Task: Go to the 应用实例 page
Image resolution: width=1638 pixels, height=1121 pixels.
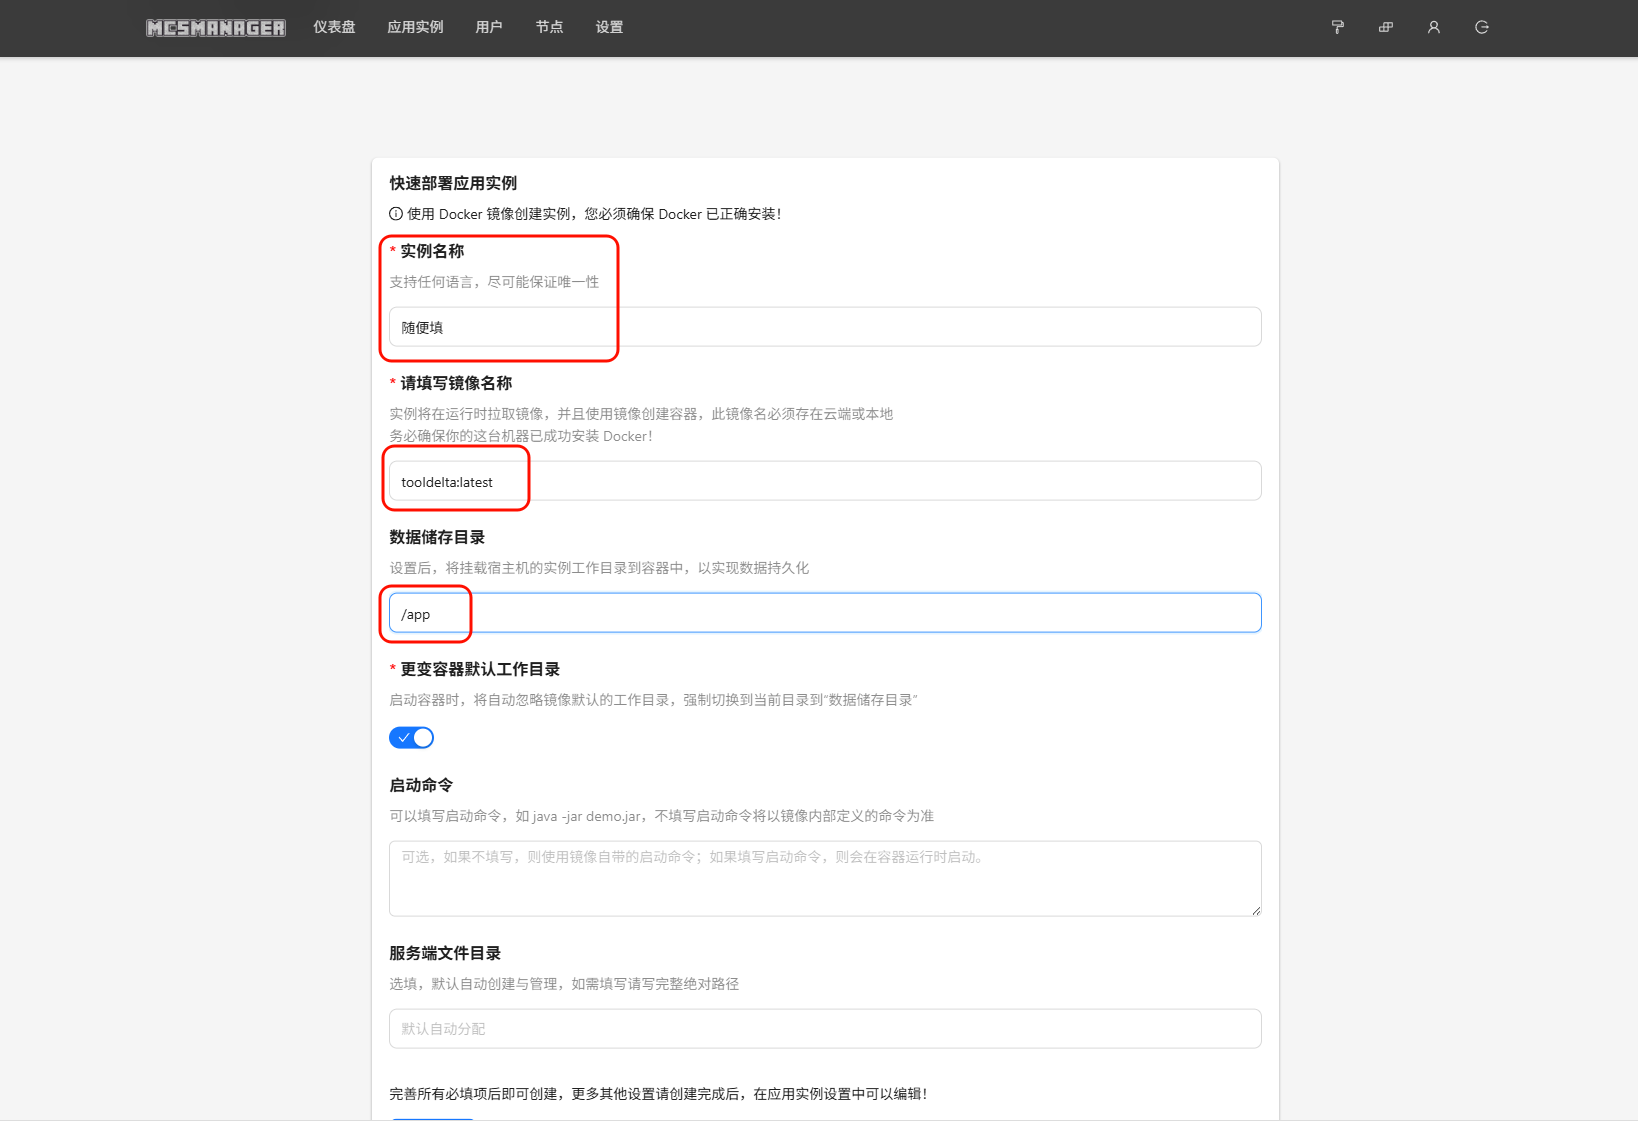Action: 415,28
